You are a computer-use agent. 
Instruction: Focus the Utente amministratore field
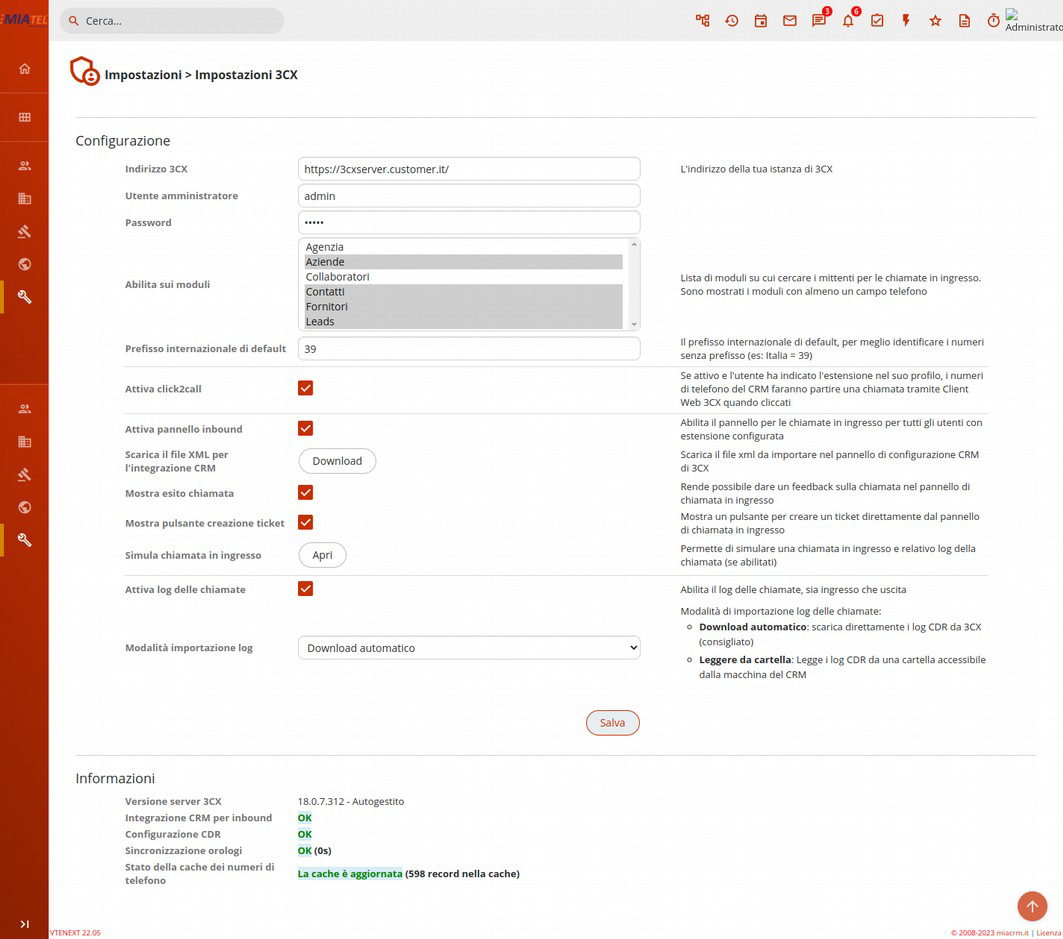pyautogui.click(x=469, y=196)
